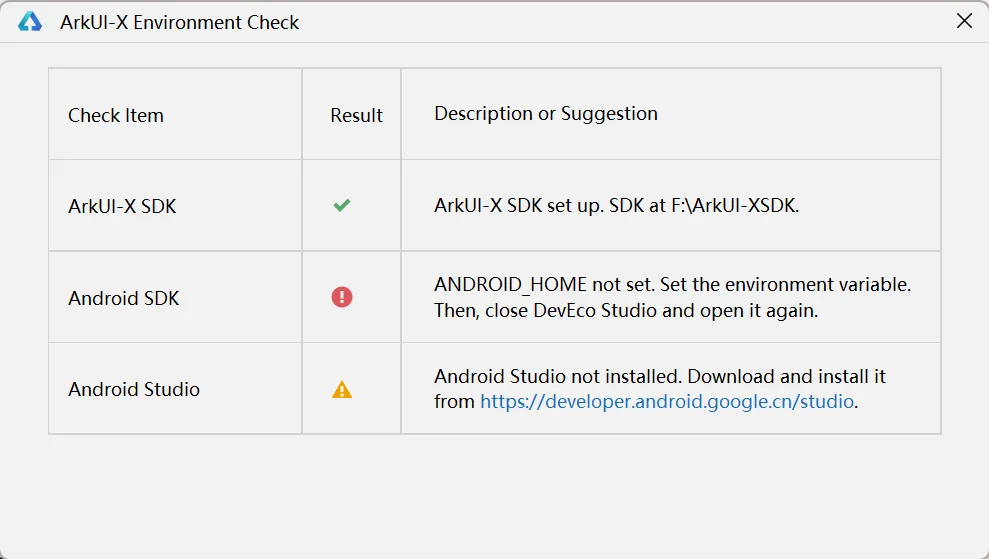Close the ArkUI-X Environment Check dialog

[964, 21]
